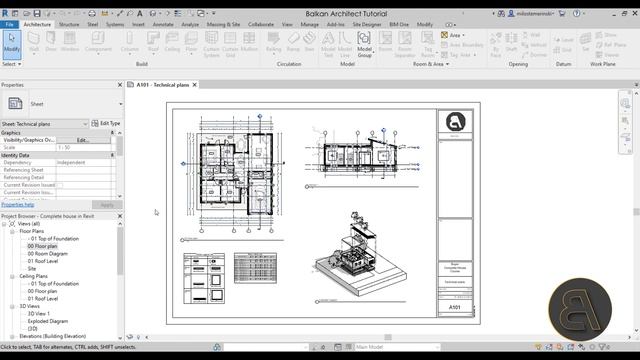
Task: Select the 00 Floor plan under Floor Plans
Action: coord(42,246)
